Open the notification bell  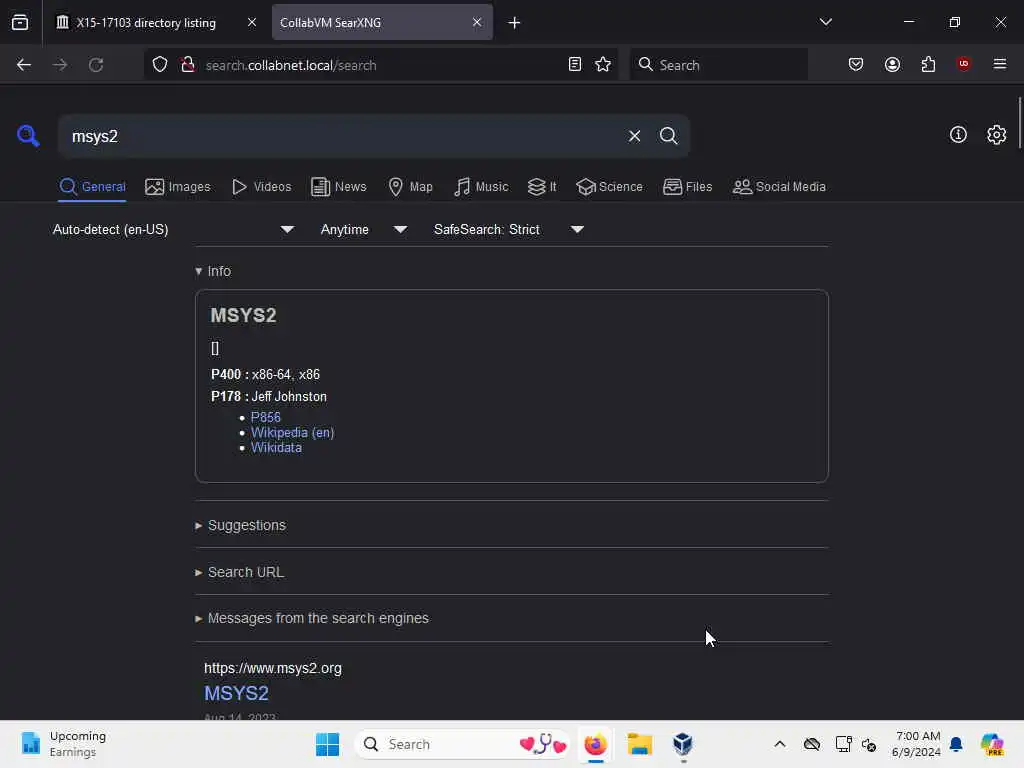[956, 744]
